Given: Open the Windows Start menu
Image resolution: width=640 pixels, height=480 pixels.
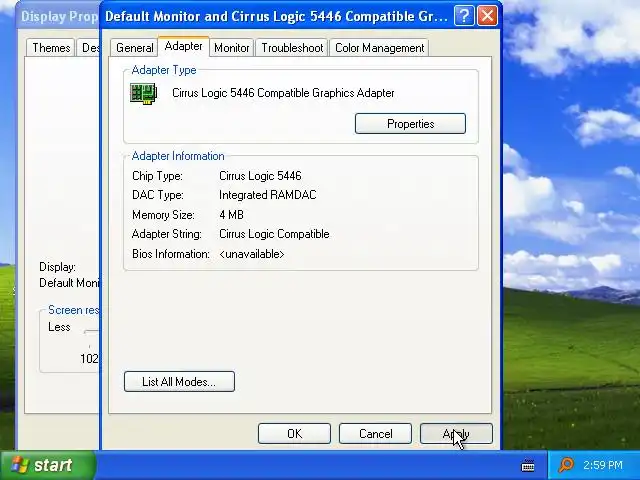Looking at the screenshot, I should tap(48, 465).
